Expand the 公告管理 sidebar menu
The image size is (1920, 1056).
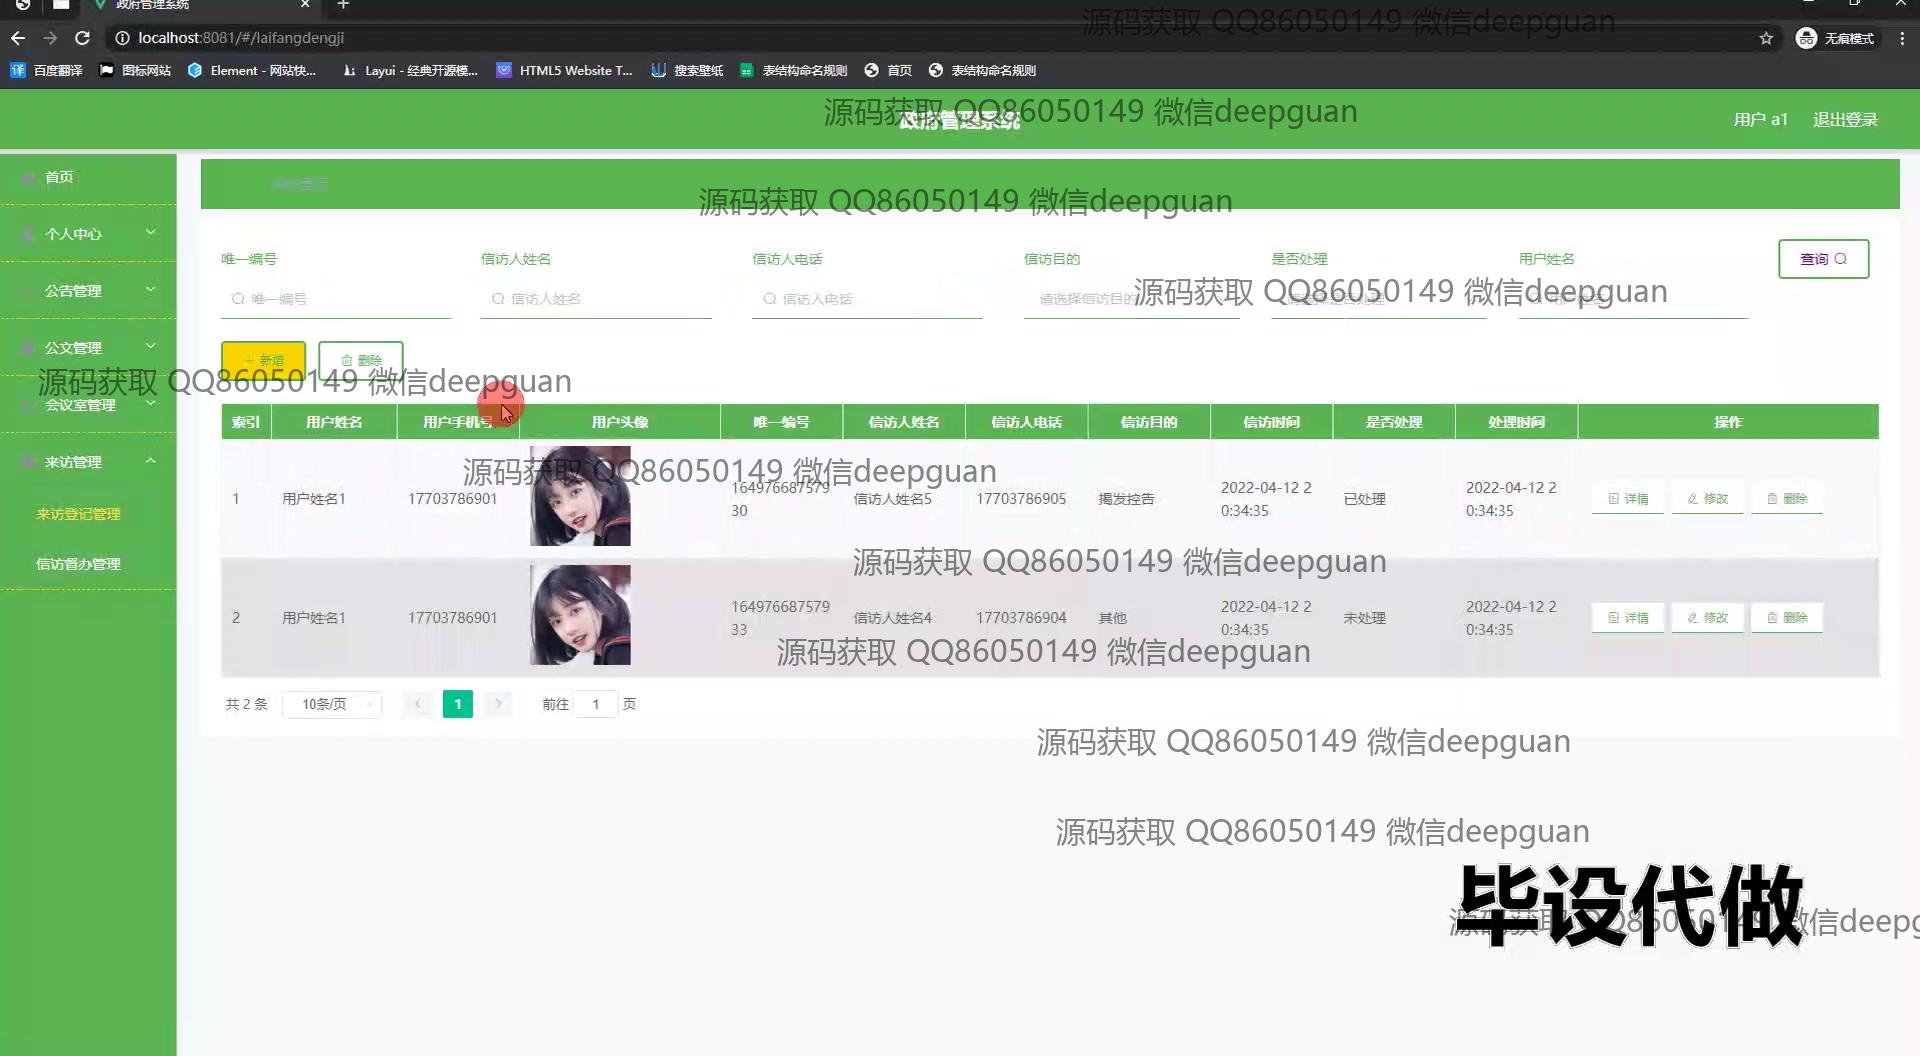[x=88, y=291]
